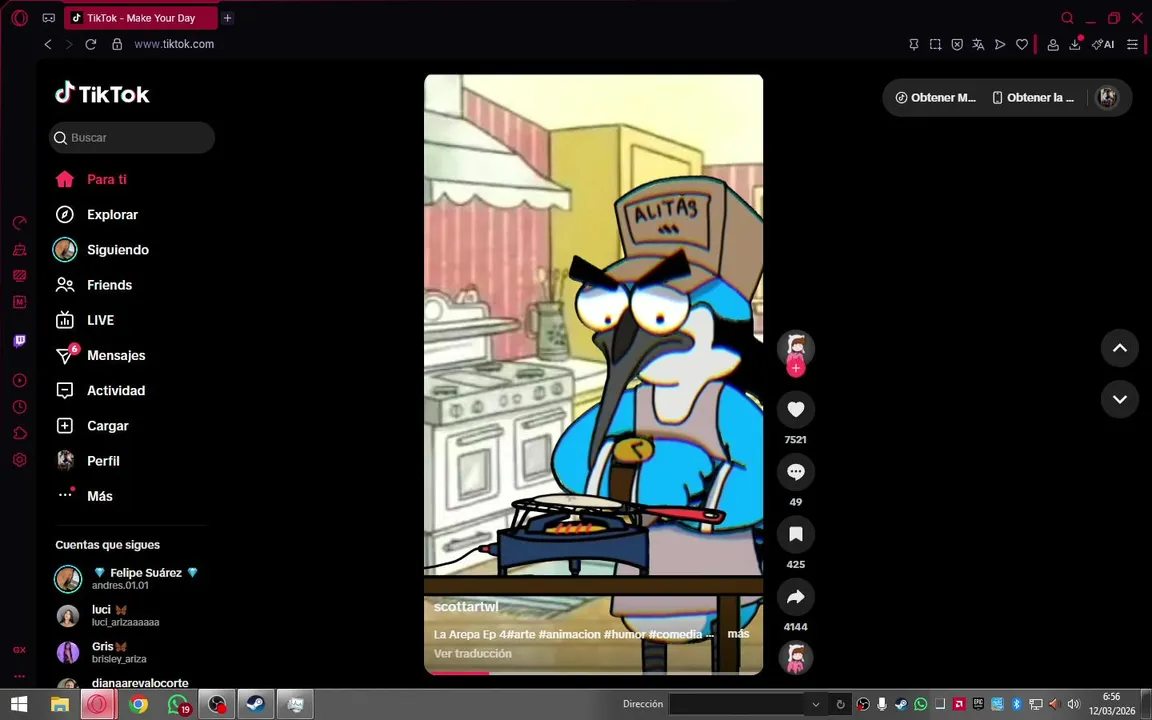Open Windows Start menu
Viewport: 1152px width, 720px height.
tap(19, 704)
